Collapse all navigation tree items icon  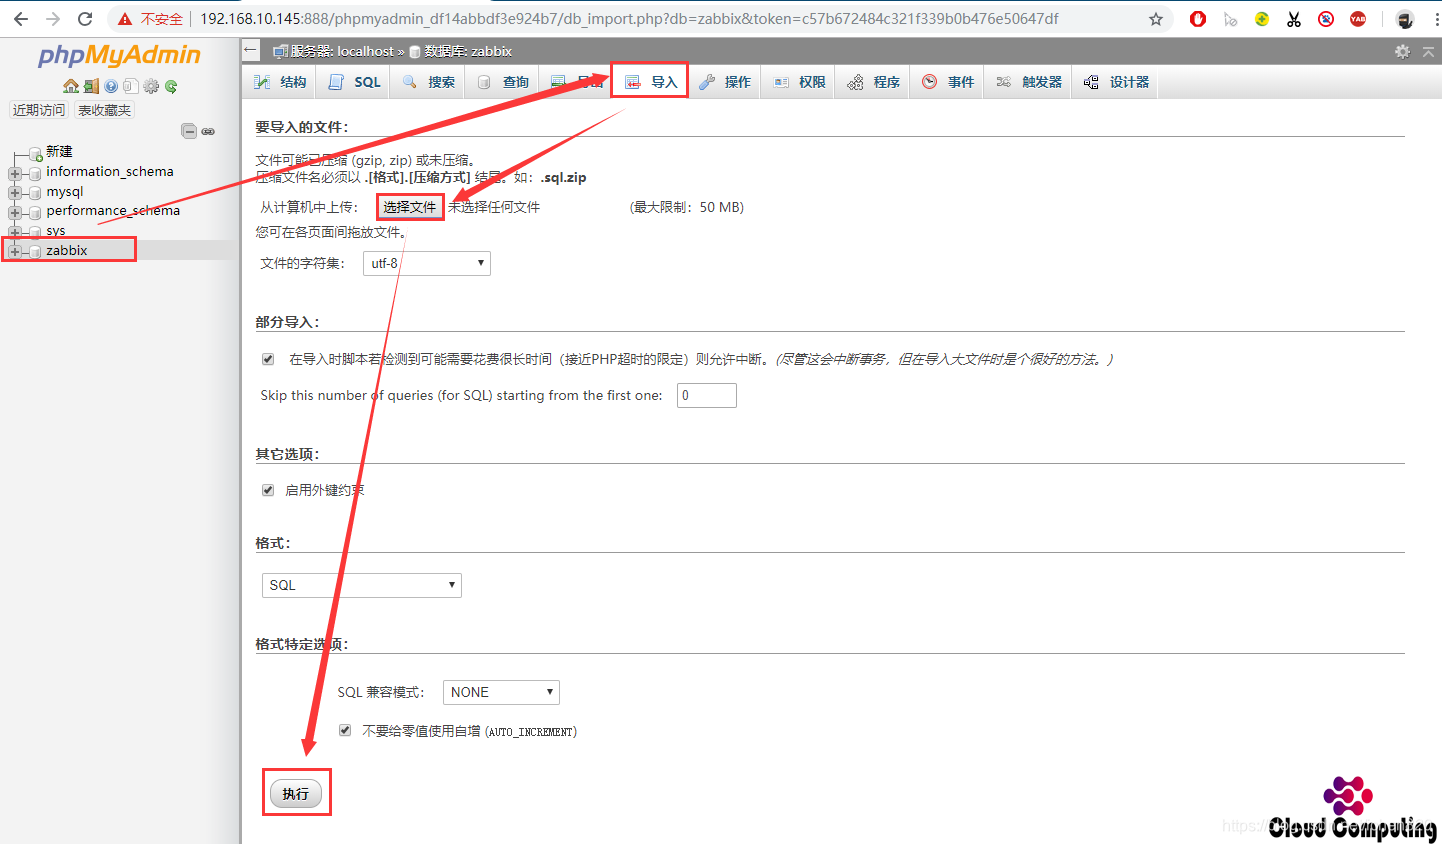(189, 131)
